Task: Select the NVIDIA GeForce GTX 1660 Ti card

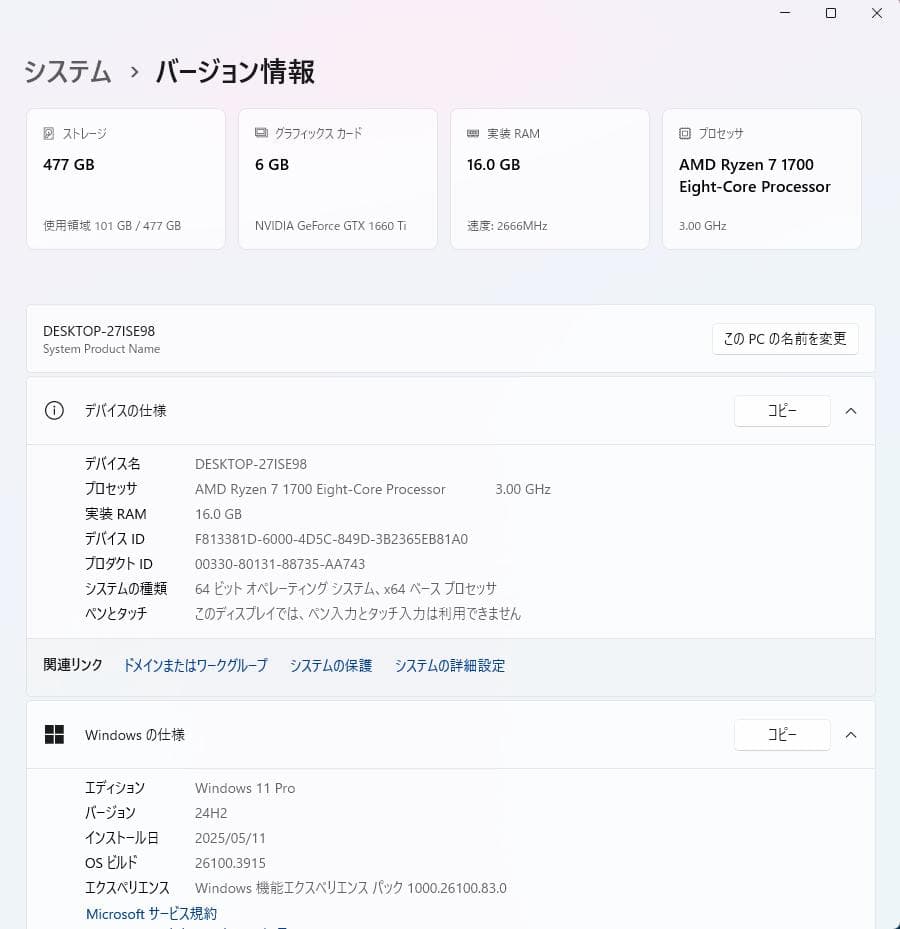Action: 337,178
